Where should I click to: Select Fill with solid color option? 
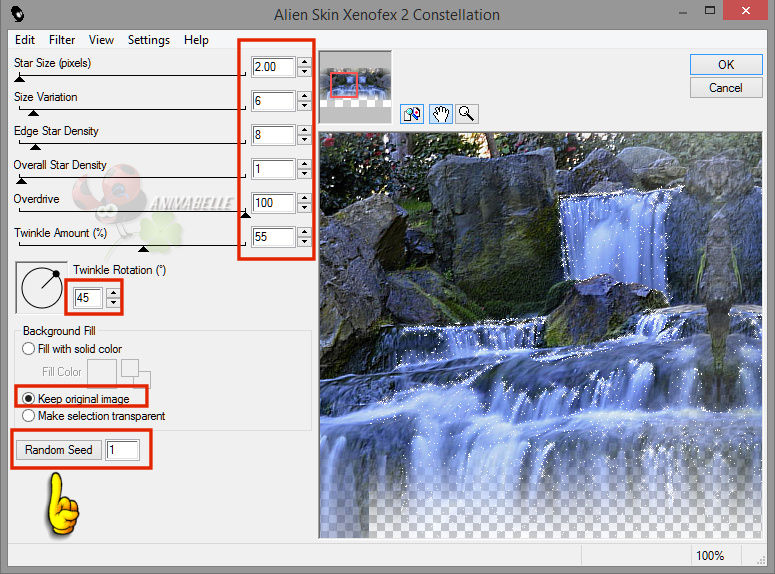(29, 349)
